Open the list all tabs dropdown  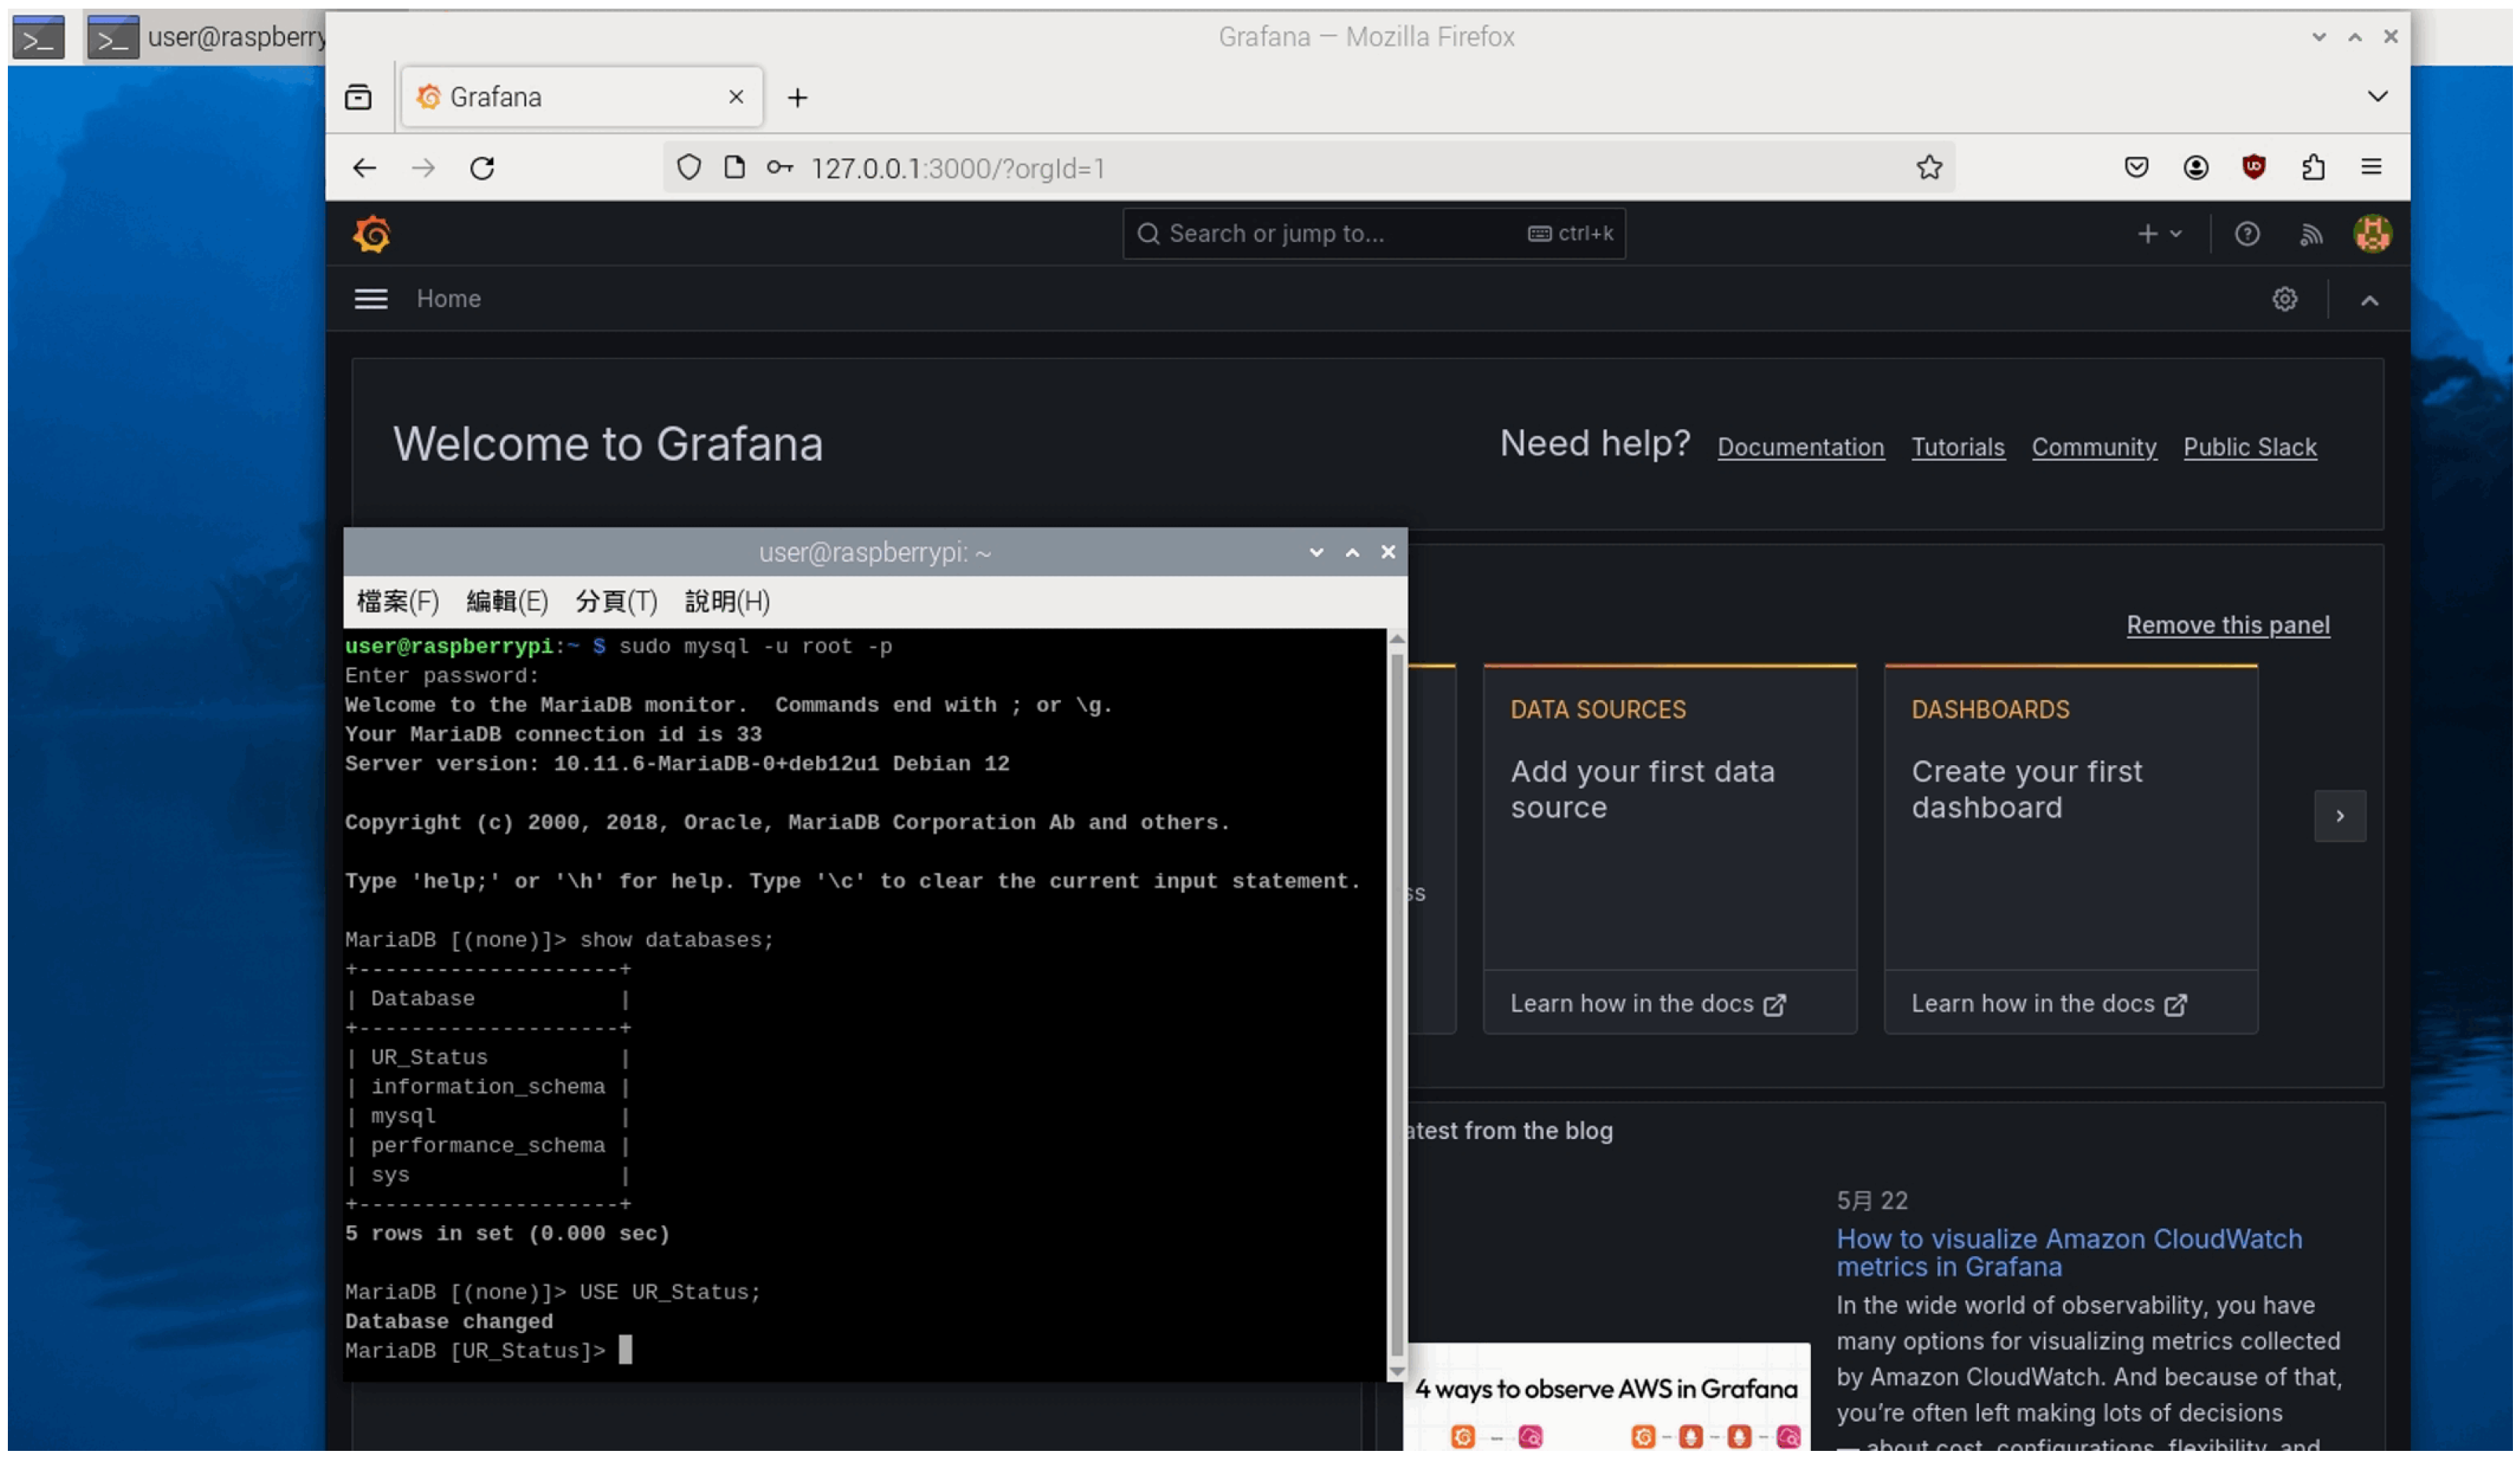tap(2378, 97)
